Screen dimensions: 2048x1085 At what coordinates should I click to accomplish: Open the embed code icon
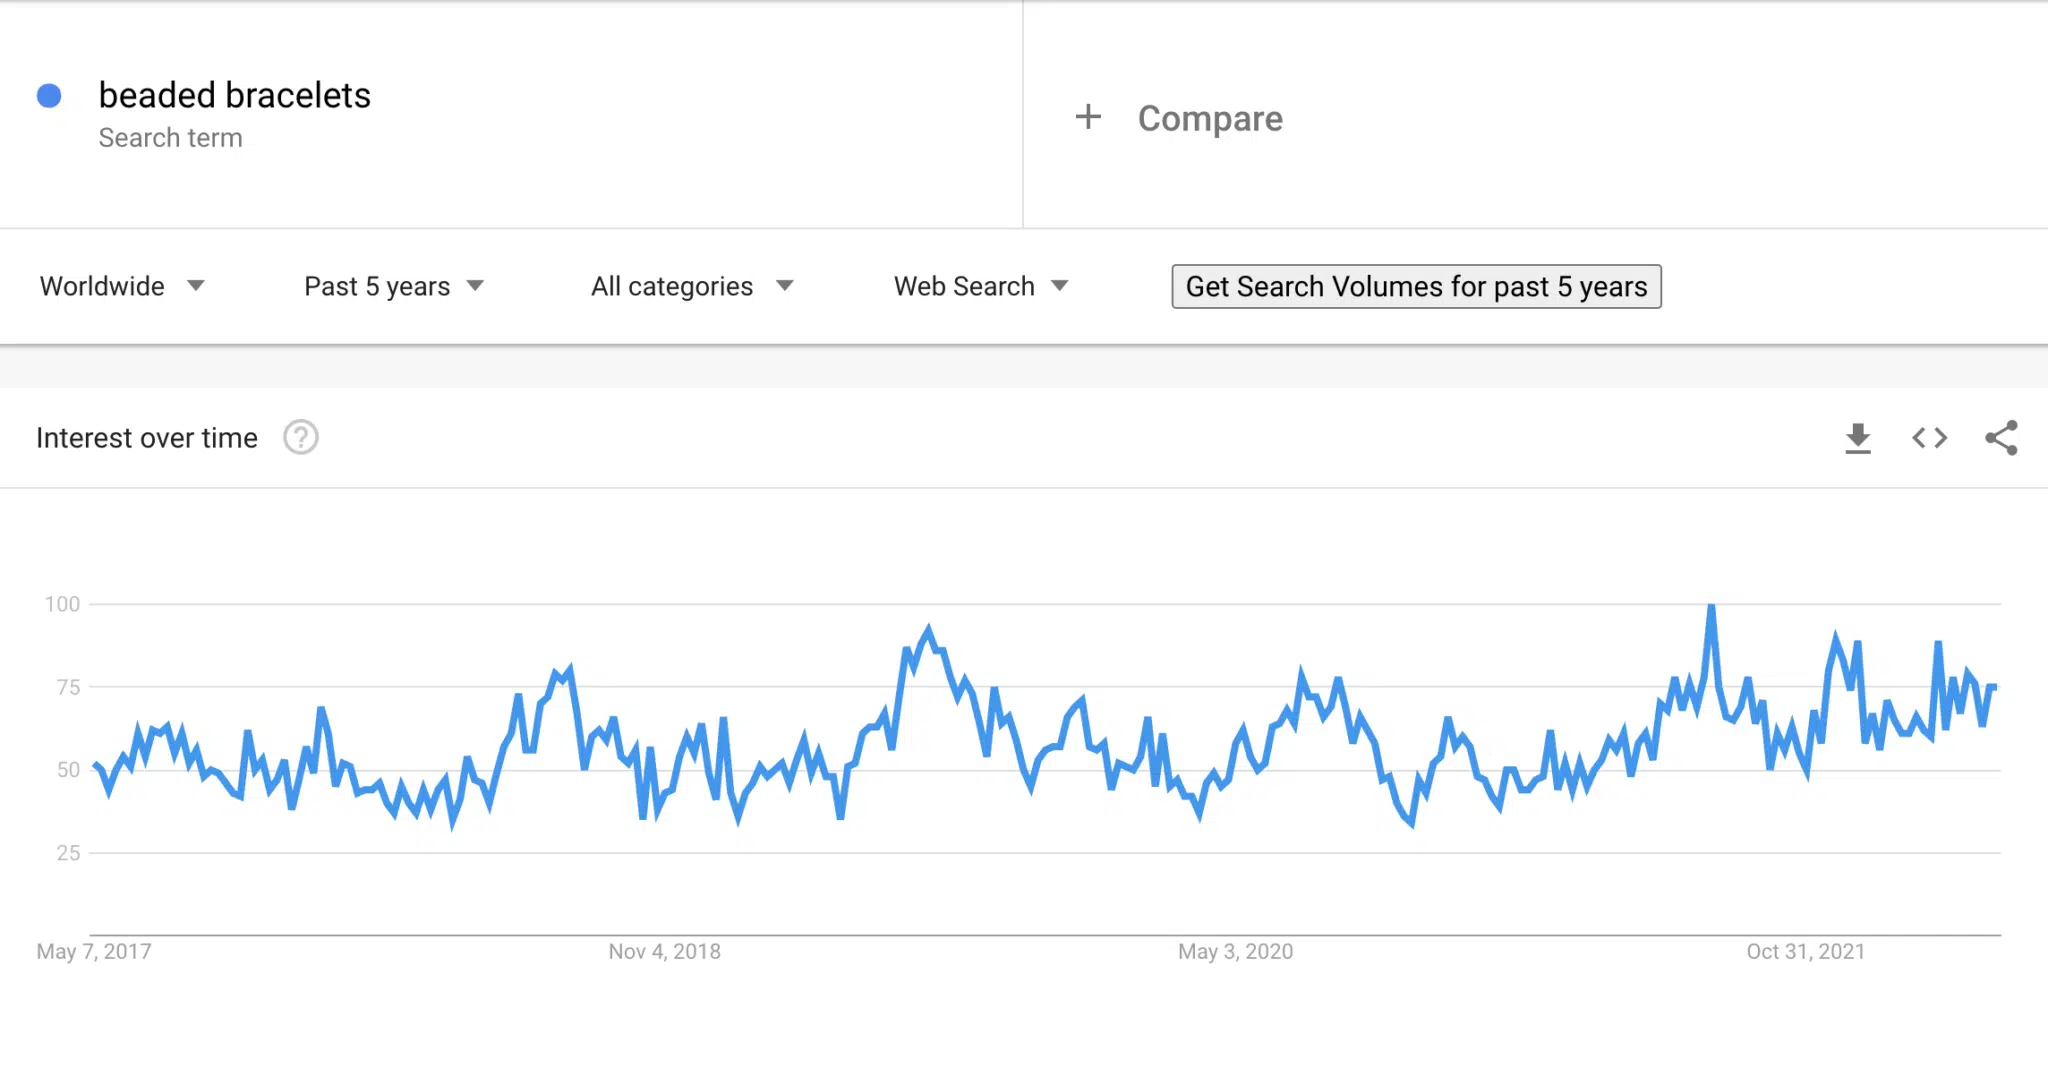[1930, 438]
